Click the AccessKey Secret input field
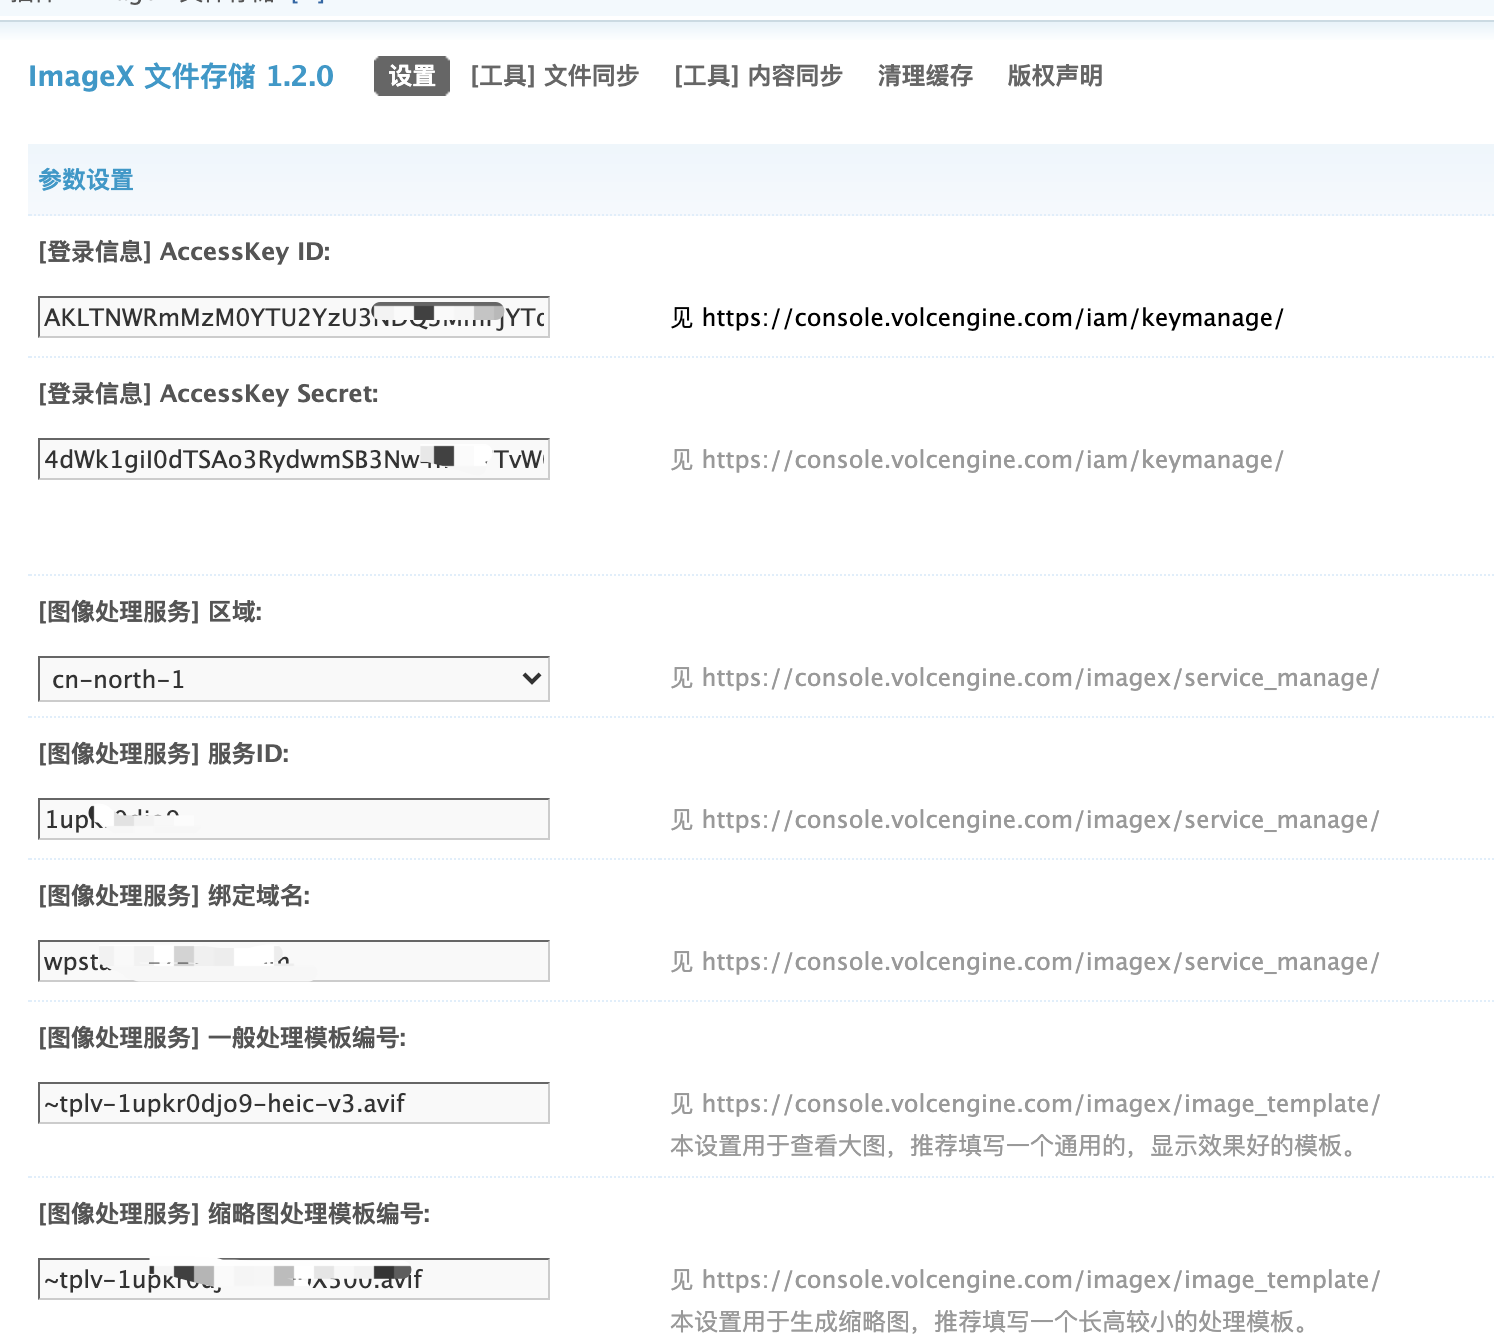 294,459
